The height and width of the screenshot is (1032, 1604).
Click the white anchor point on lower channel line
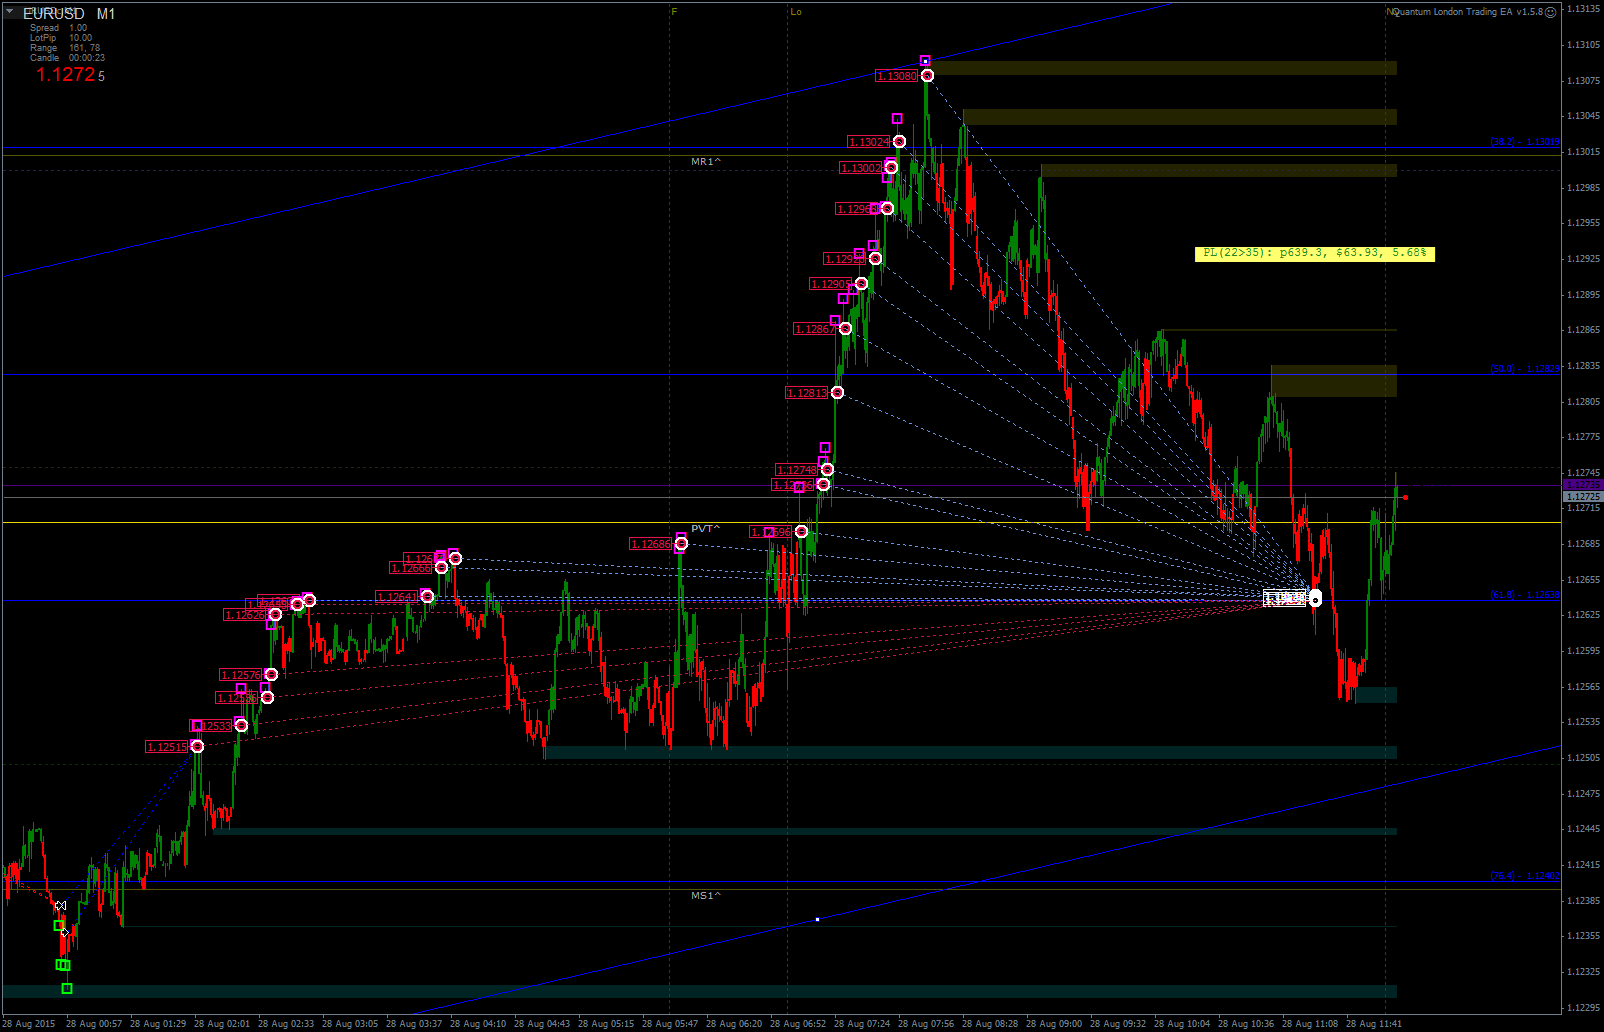(817, 919)
